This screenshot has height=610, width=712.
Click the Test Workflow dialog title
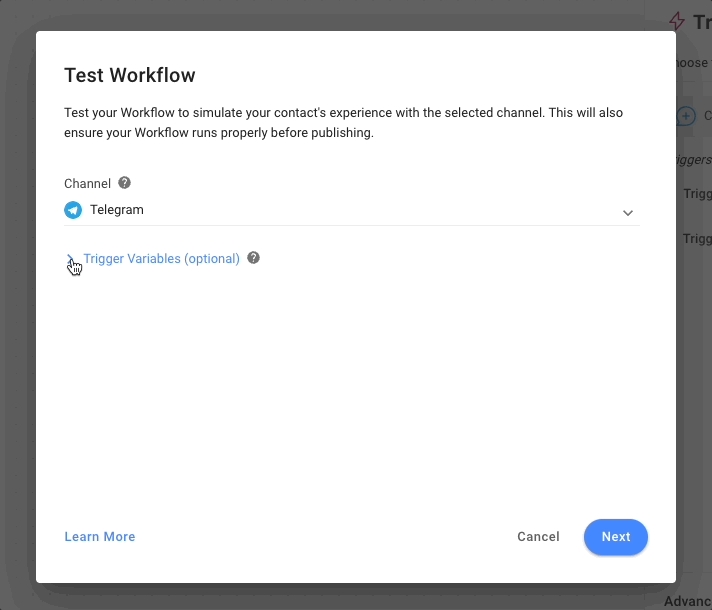(x=130, y=75)
